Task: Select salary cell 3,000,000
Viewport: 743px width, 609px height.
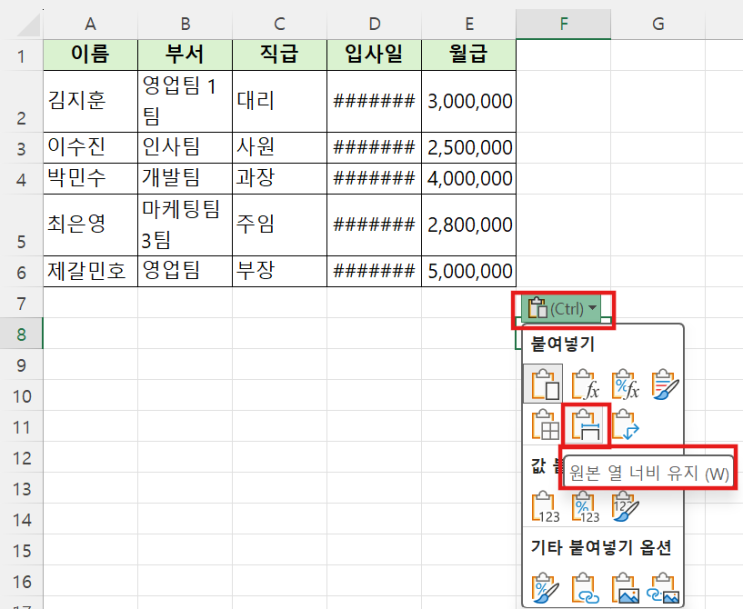Action: click(469, 101)
